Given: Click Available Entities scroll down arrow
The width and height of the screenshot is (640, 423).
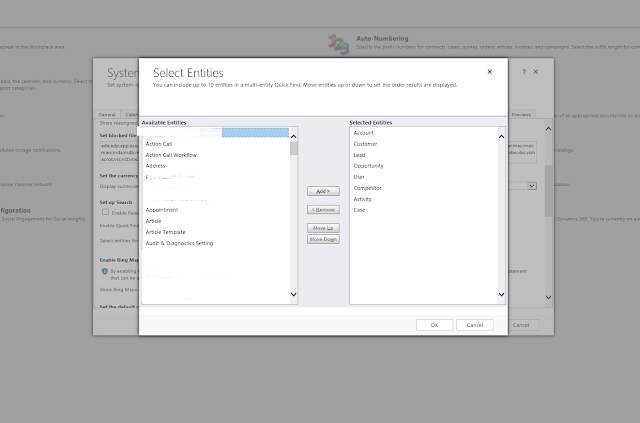Looking at the screenshot, I should tap(293, 294).
